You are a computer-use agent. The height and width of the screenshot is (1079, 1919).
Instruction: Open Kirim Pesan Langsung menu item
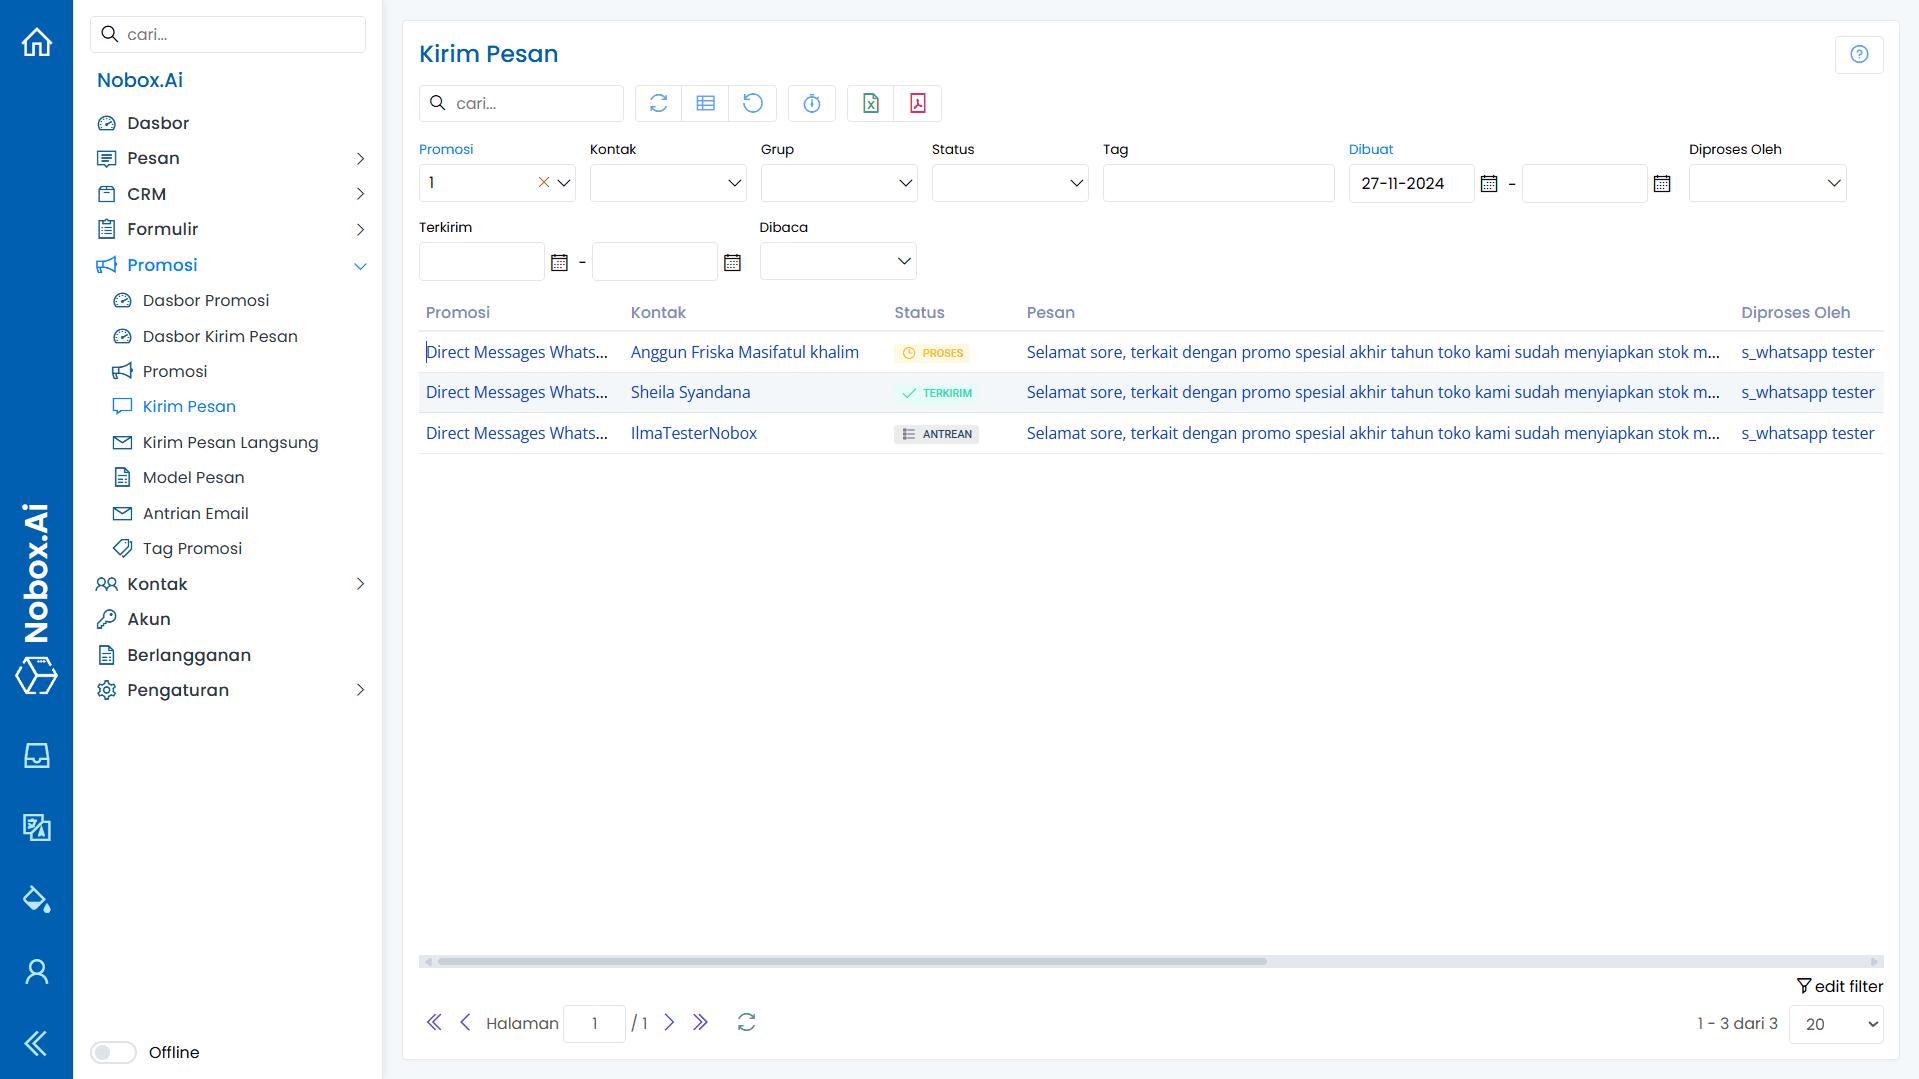230,442
